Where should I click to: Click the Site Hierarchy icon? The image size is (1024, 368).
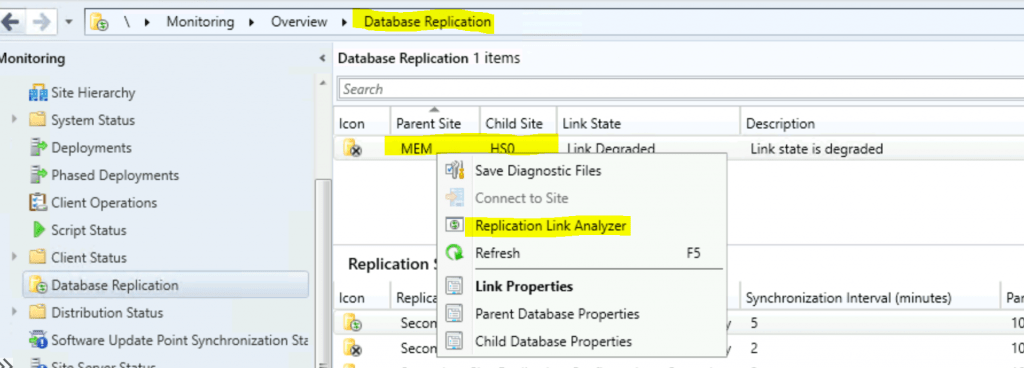coord(39,93)
